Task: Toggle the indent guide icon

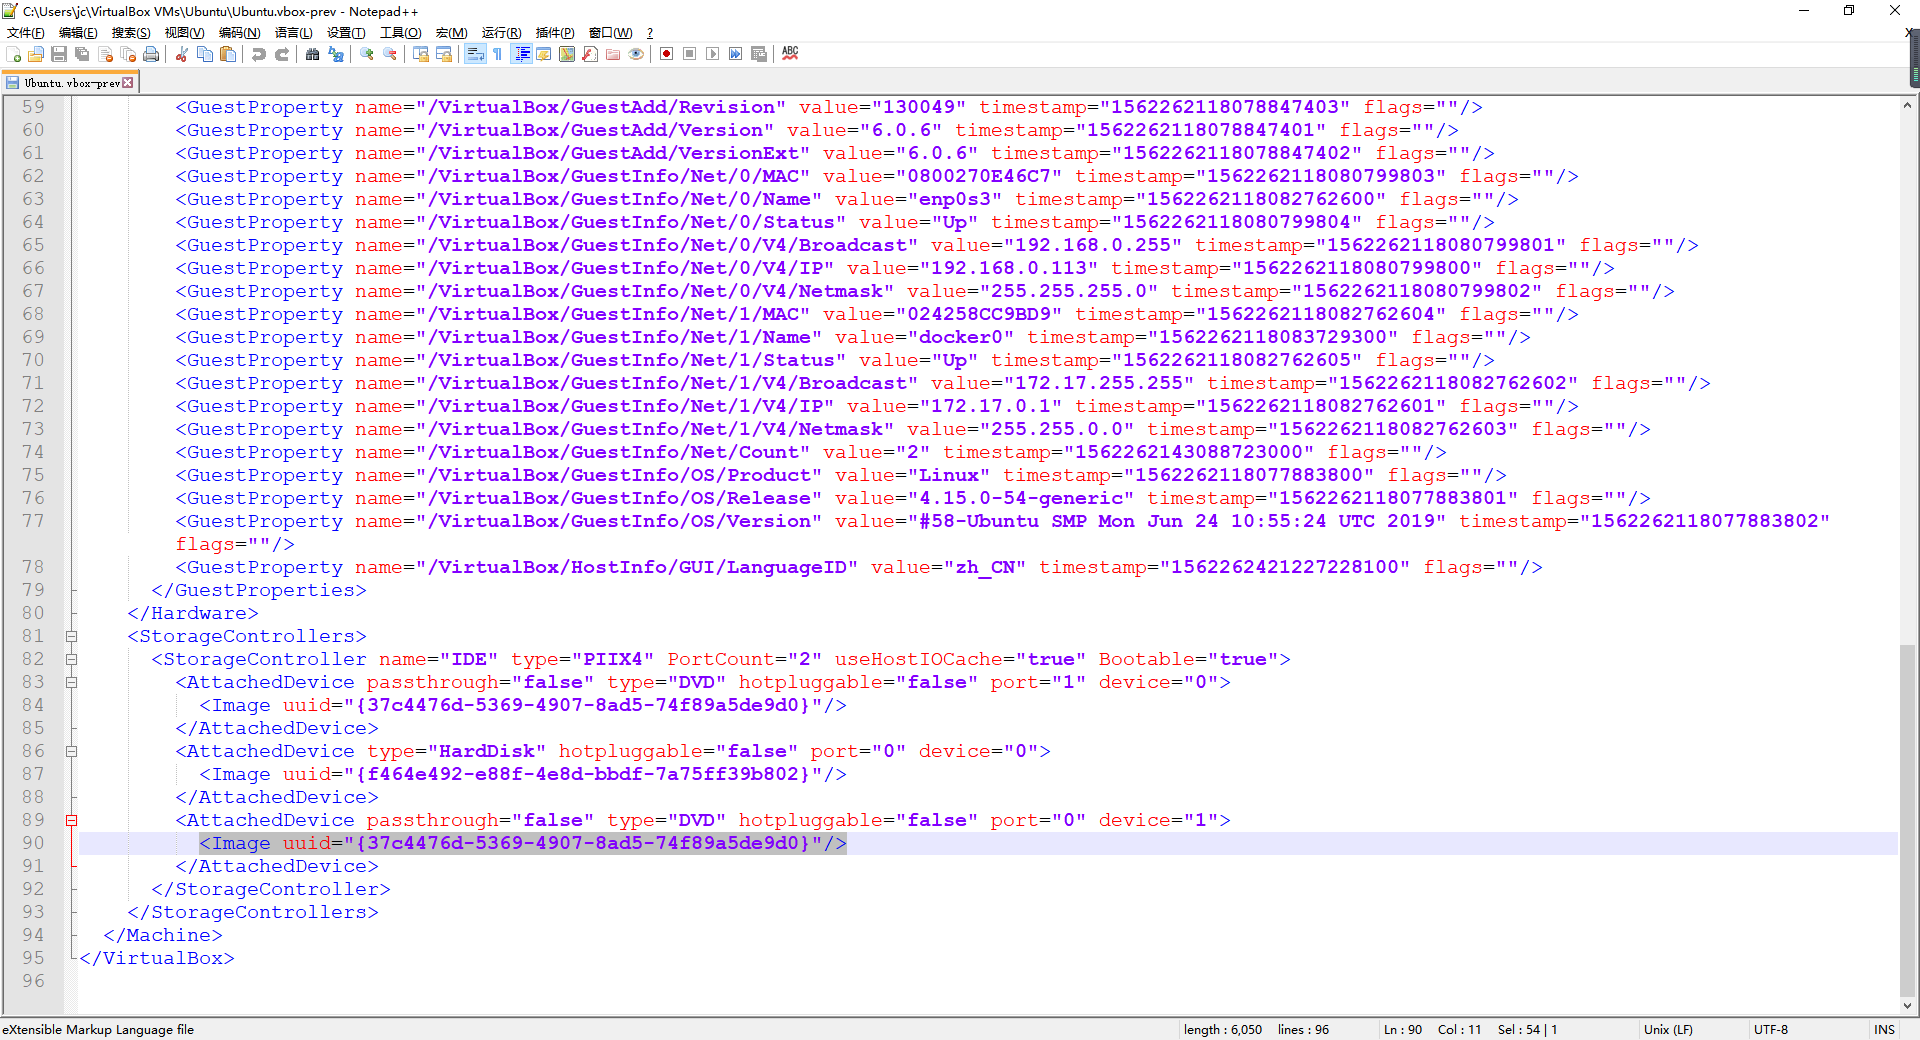Action: 521,54
